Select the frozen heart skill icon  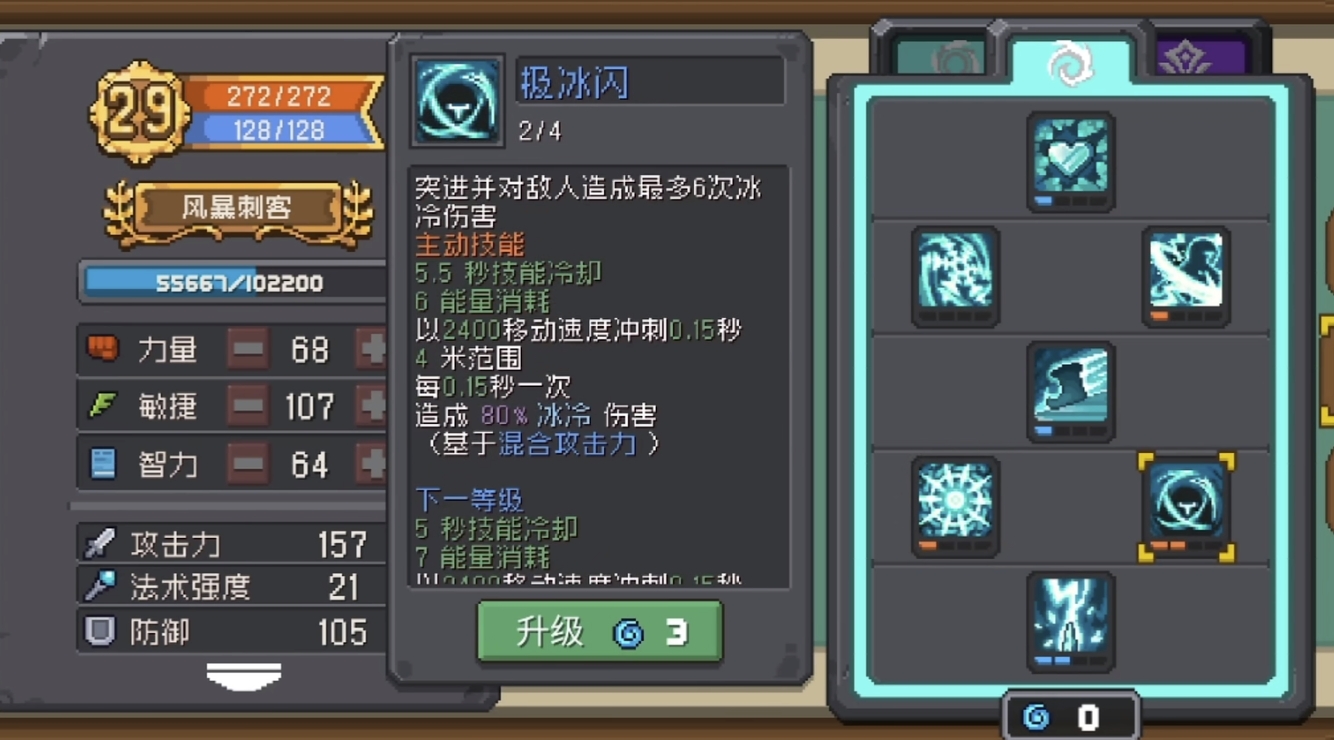click(x=1070, y=161)
